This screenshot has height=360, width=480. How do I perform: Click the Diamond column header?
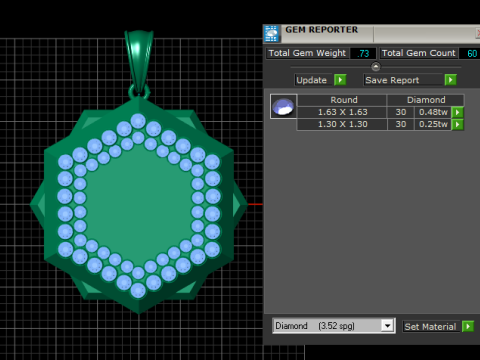(426, 100)
